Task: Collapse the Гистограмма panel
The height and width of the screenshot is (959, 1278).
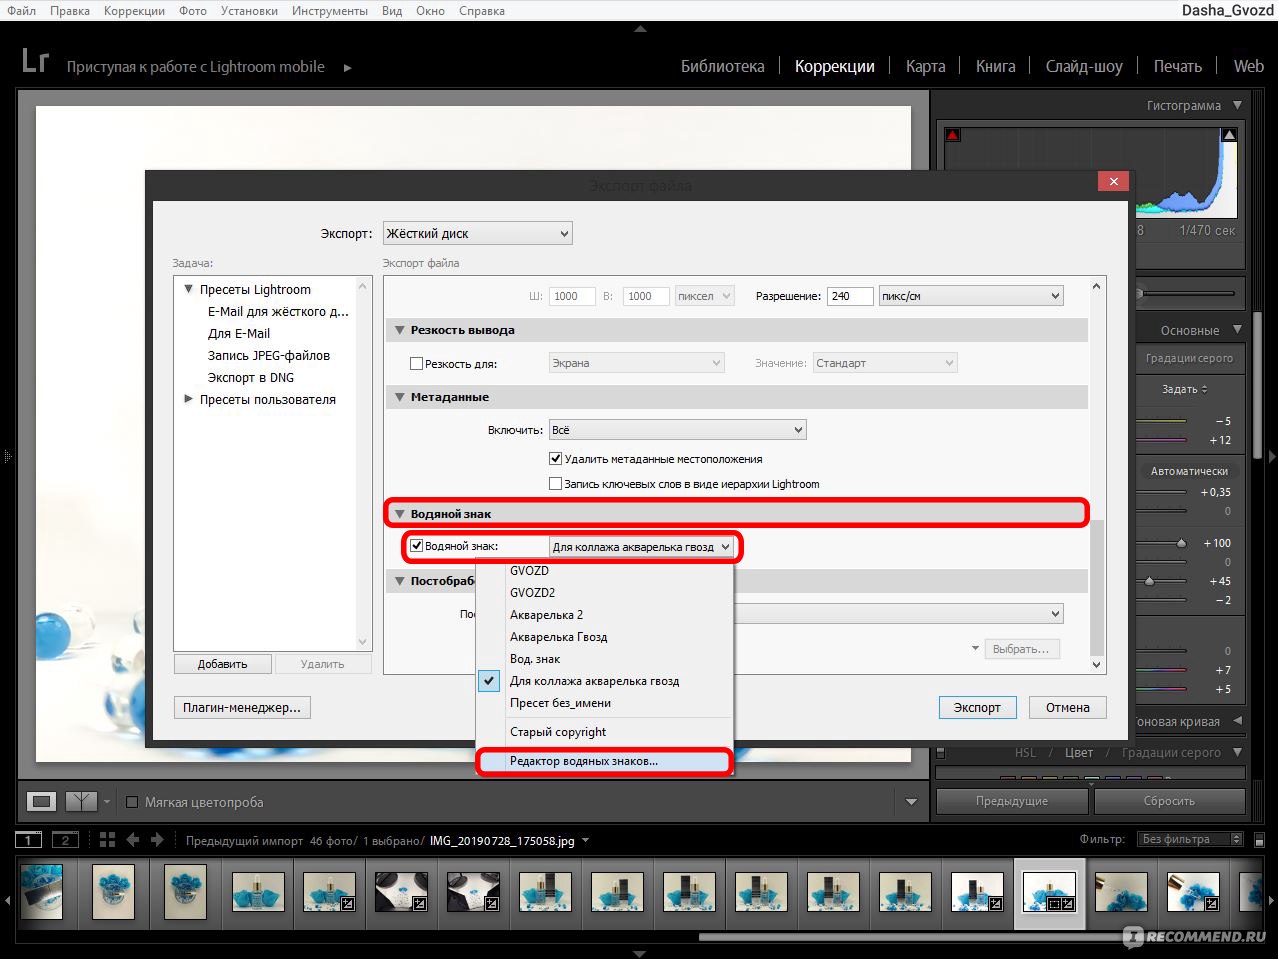Action: [x=1237, y=105]
